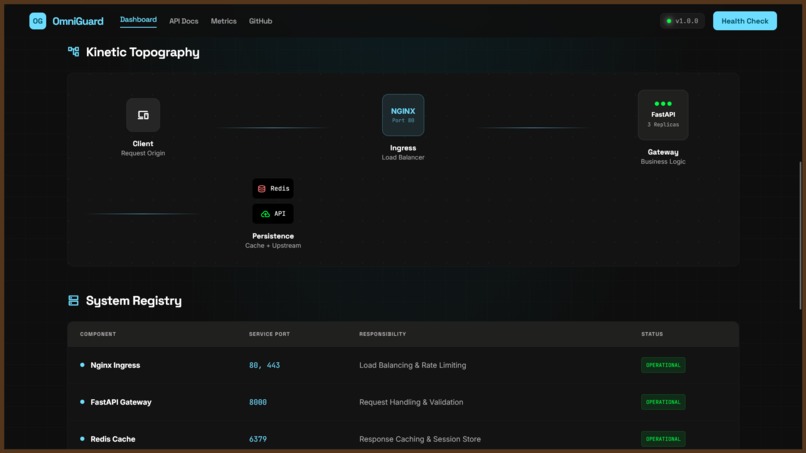Select the Client devices icon node
The image size is (806, 453).
(x=143, y=115)
